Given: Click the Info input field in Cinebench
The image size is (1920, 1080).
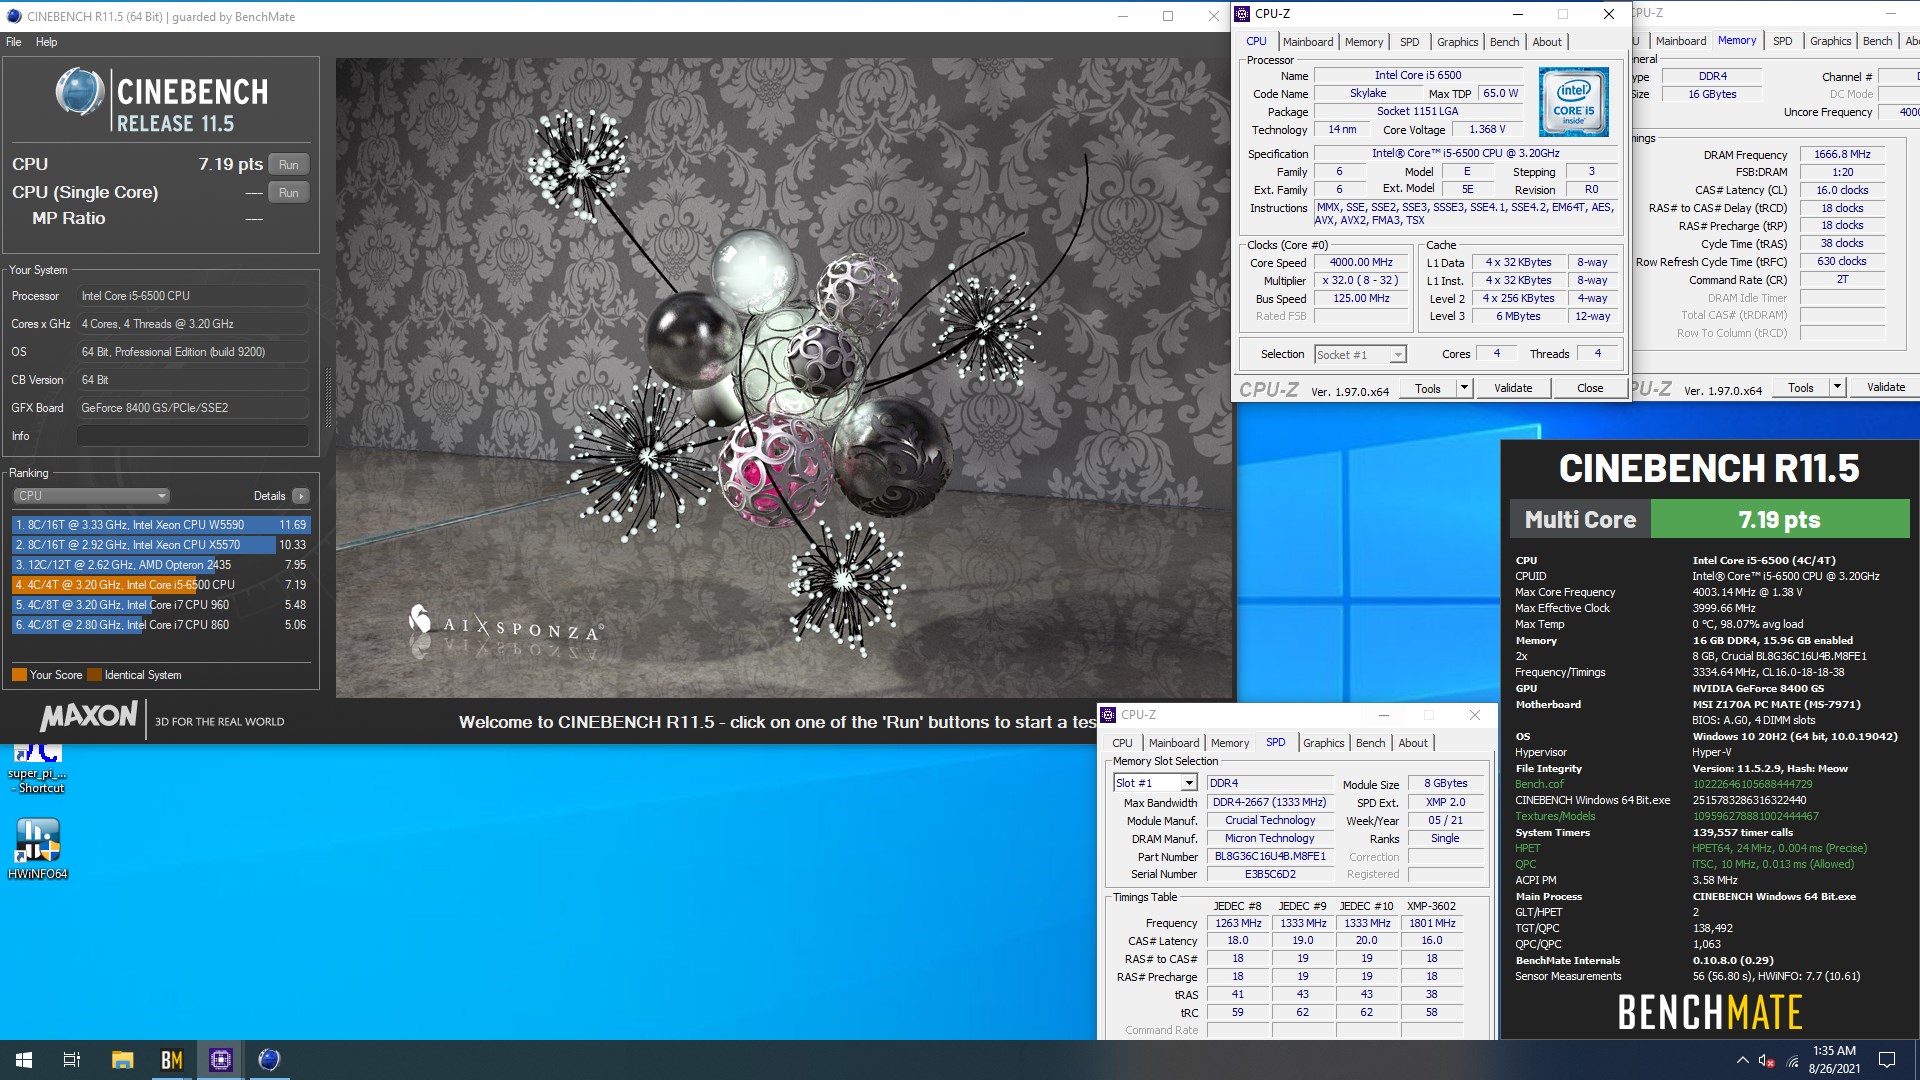Looking at the screenshot, I should (x=192, y=436).
